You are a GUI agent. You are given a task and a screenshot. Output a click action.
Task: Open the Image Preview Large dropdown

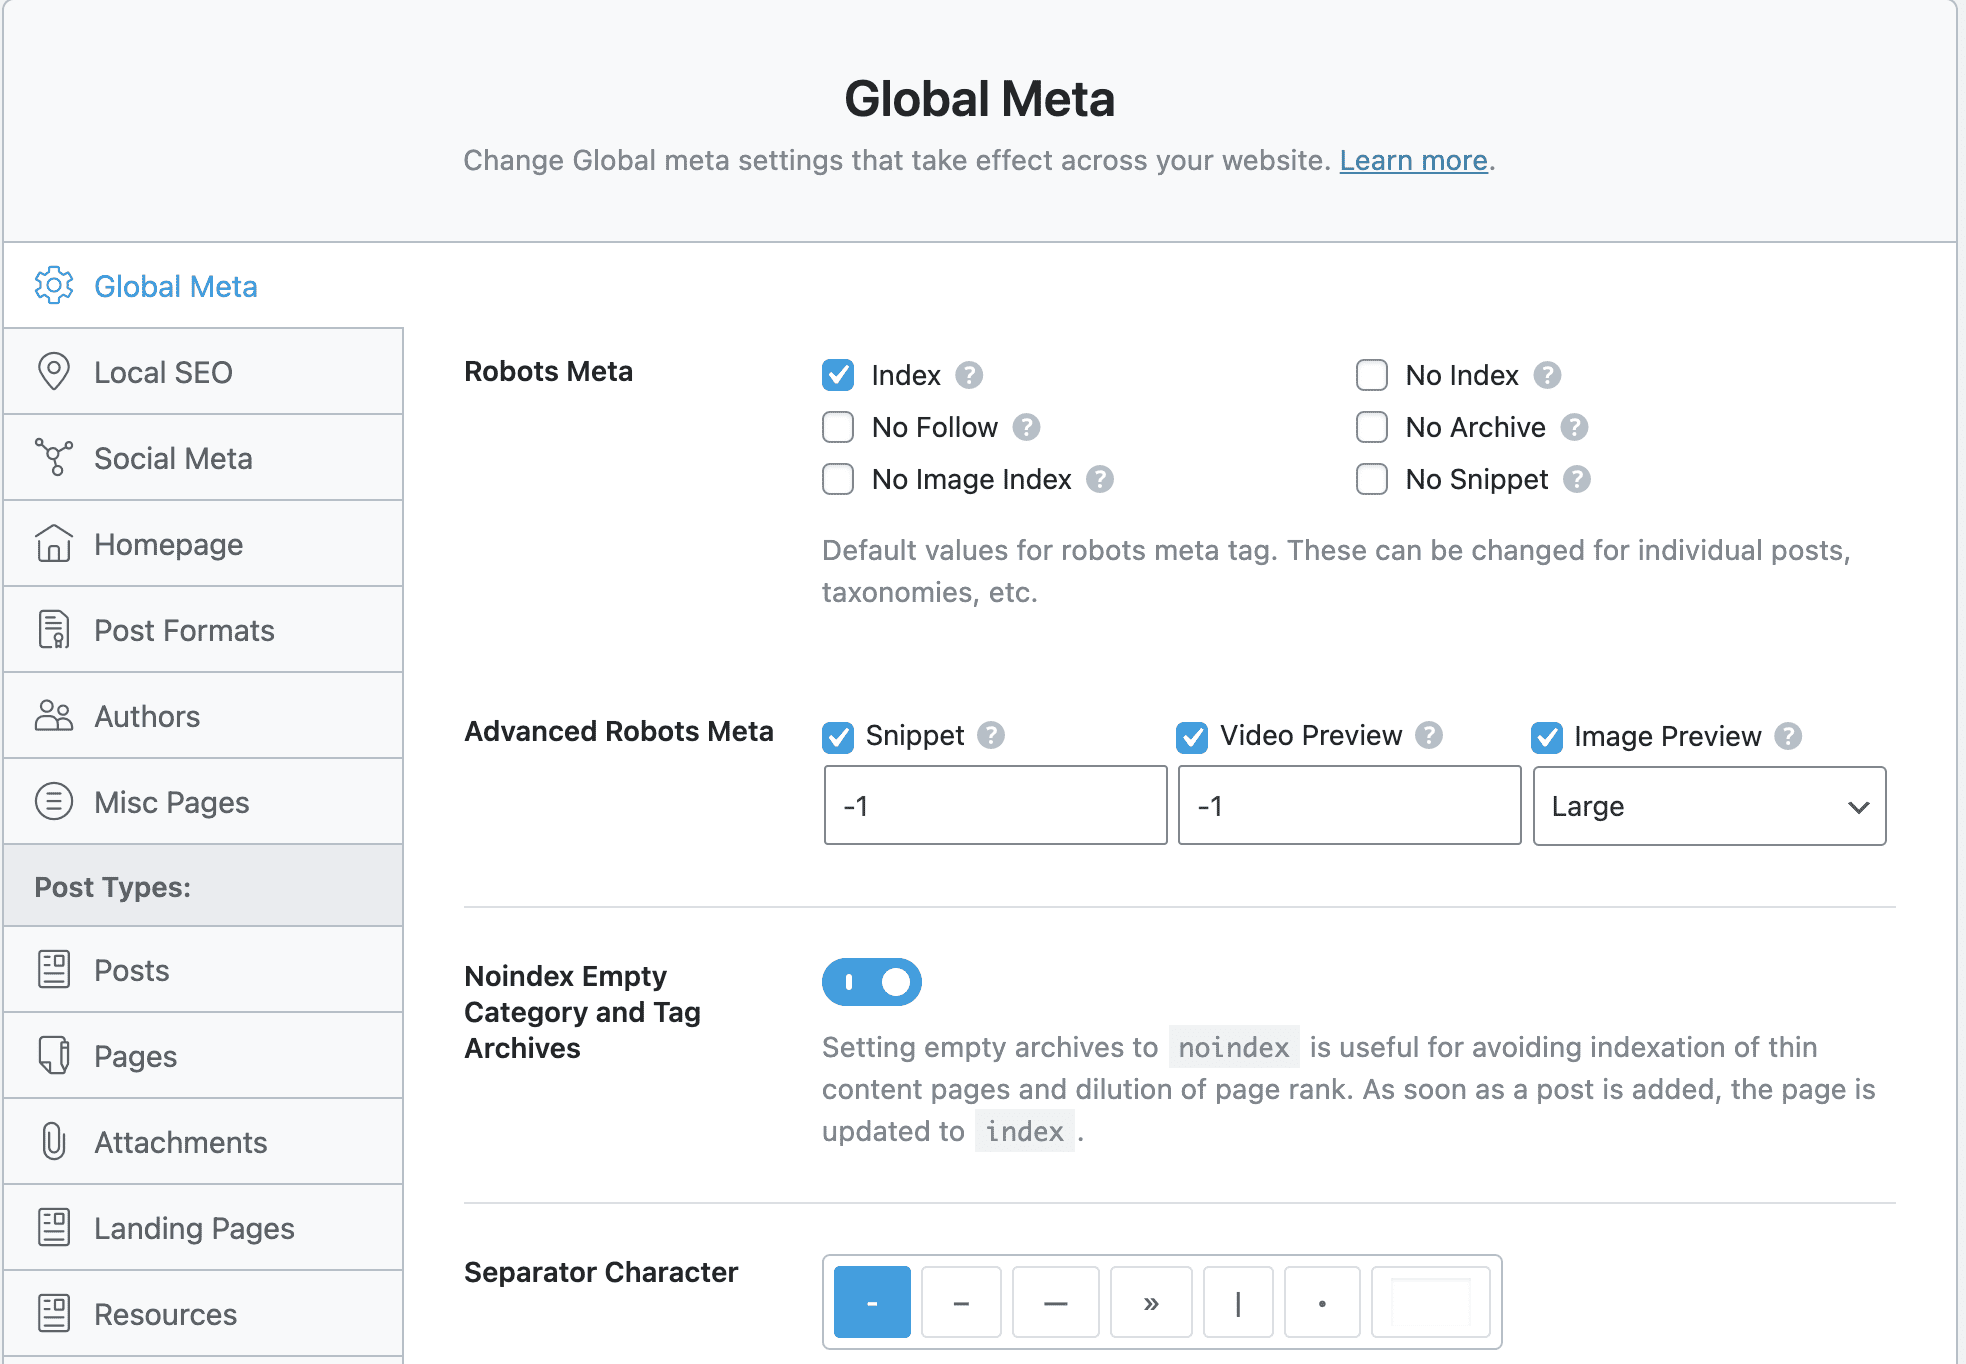tap(1709, 806)
